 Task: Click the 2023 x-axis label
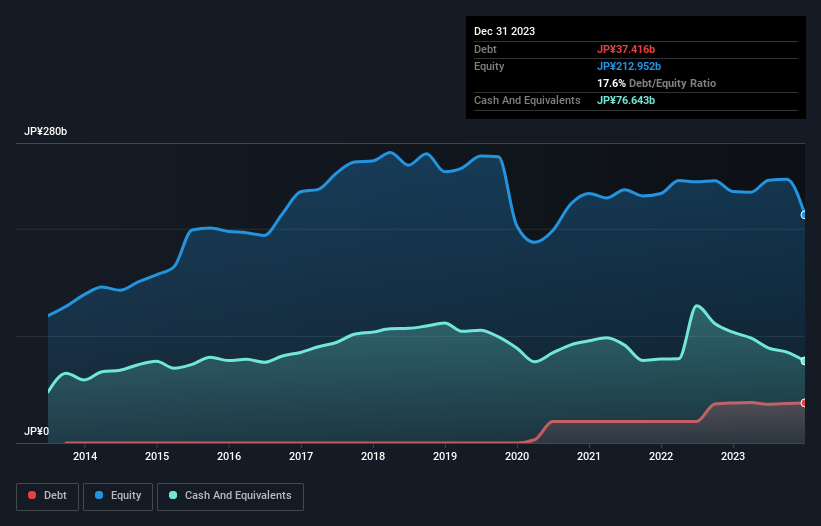coord(733,456)
